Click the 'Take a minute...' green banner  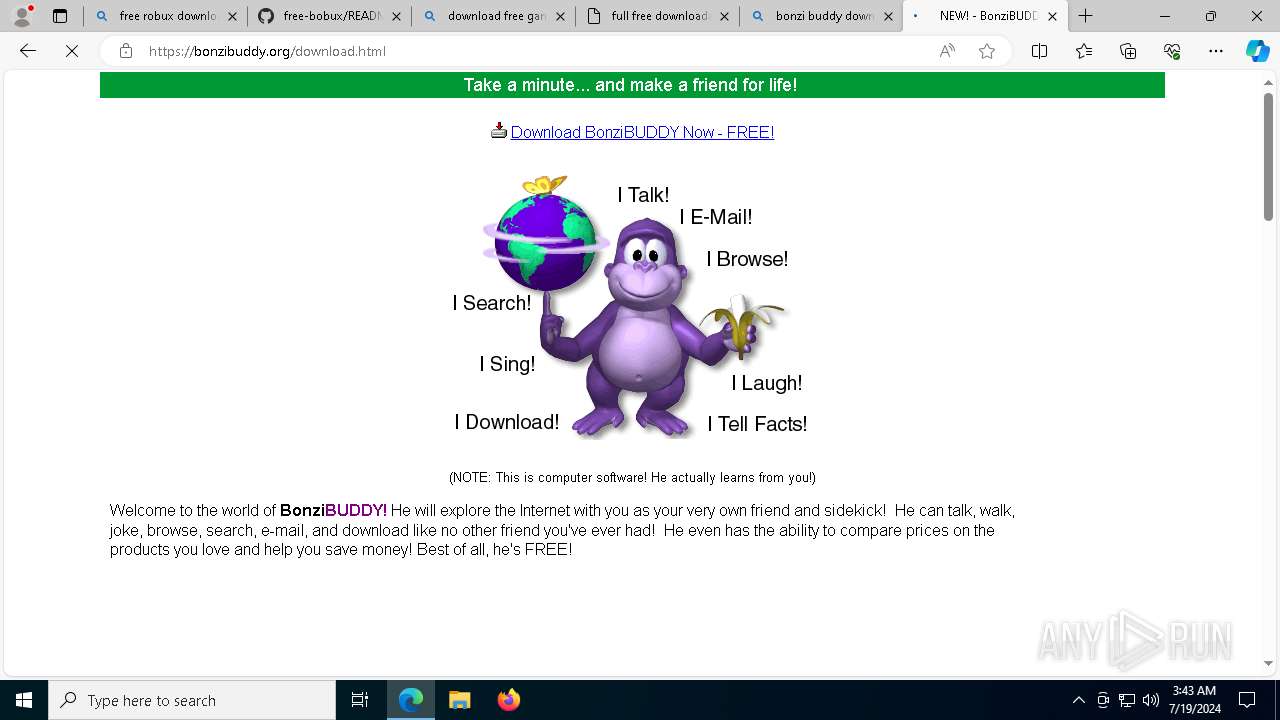632,85
